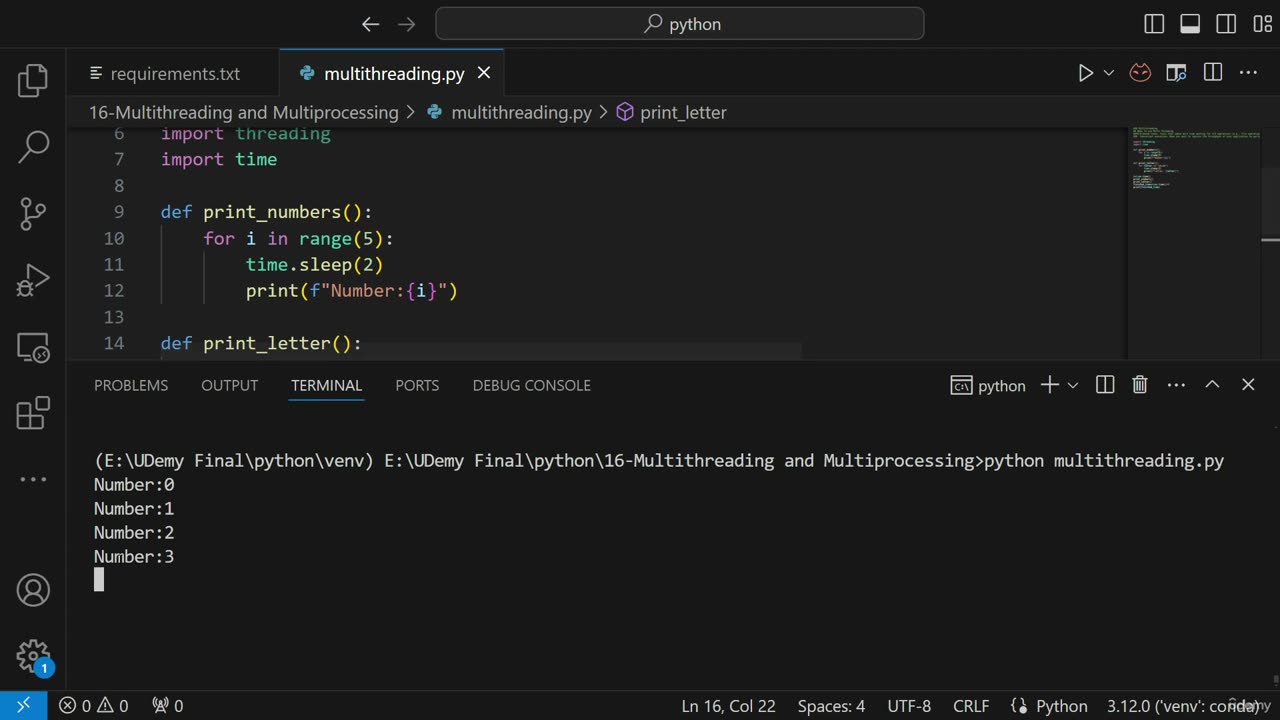Click line number 9 in the gutter
This screenshot has width=1280, height=720.
pyautogui.click(x=119, y=212)
